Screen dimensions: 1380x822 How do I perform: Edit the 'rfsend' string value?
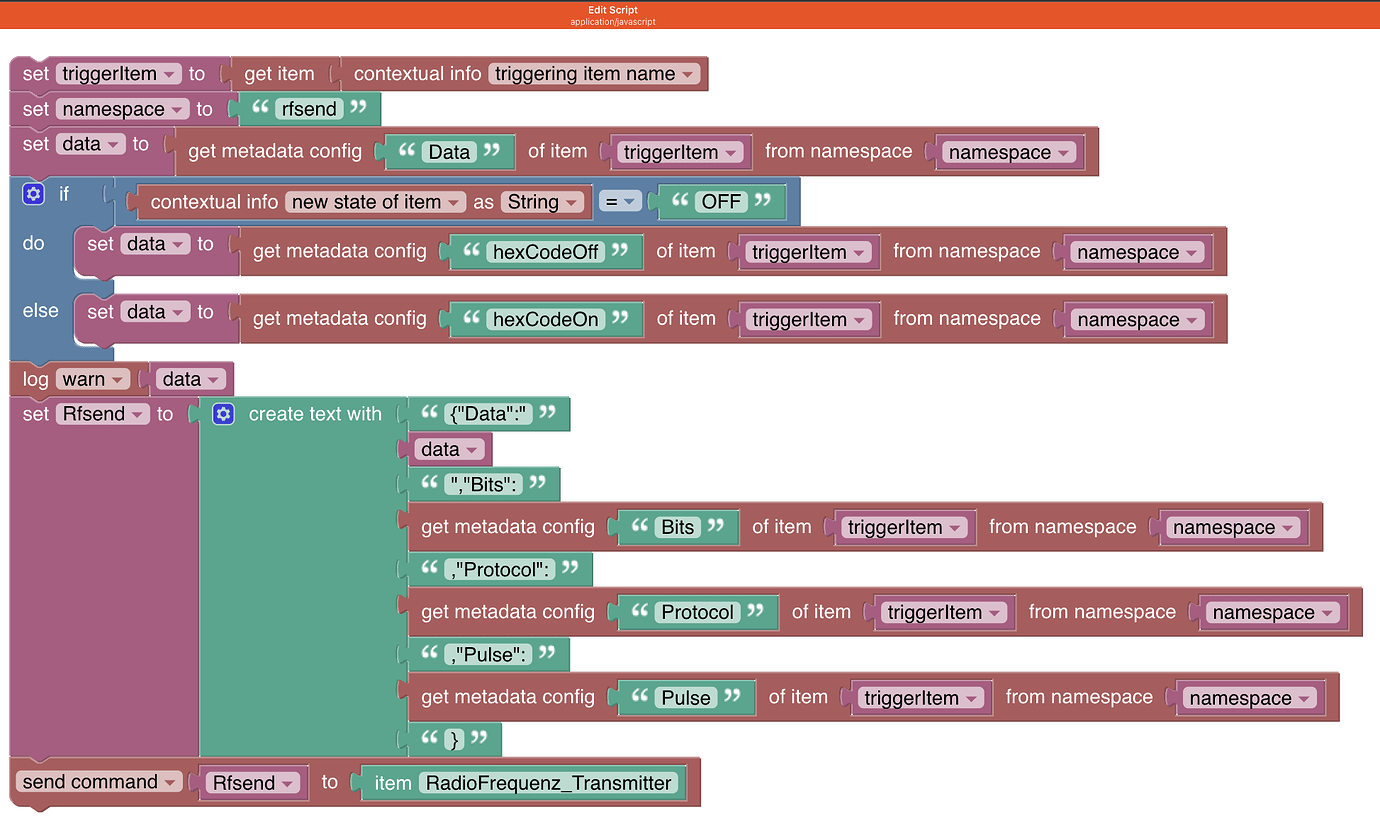[x=308, y=109]
